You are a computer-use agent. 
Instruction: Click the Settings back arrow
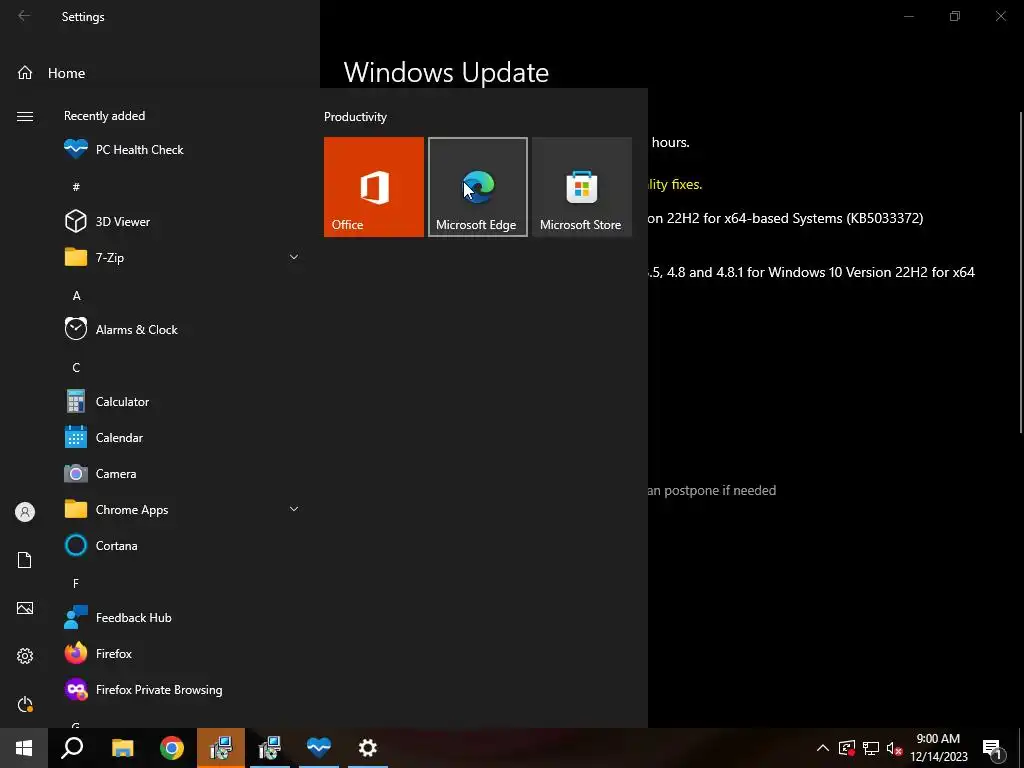point(24,16)
